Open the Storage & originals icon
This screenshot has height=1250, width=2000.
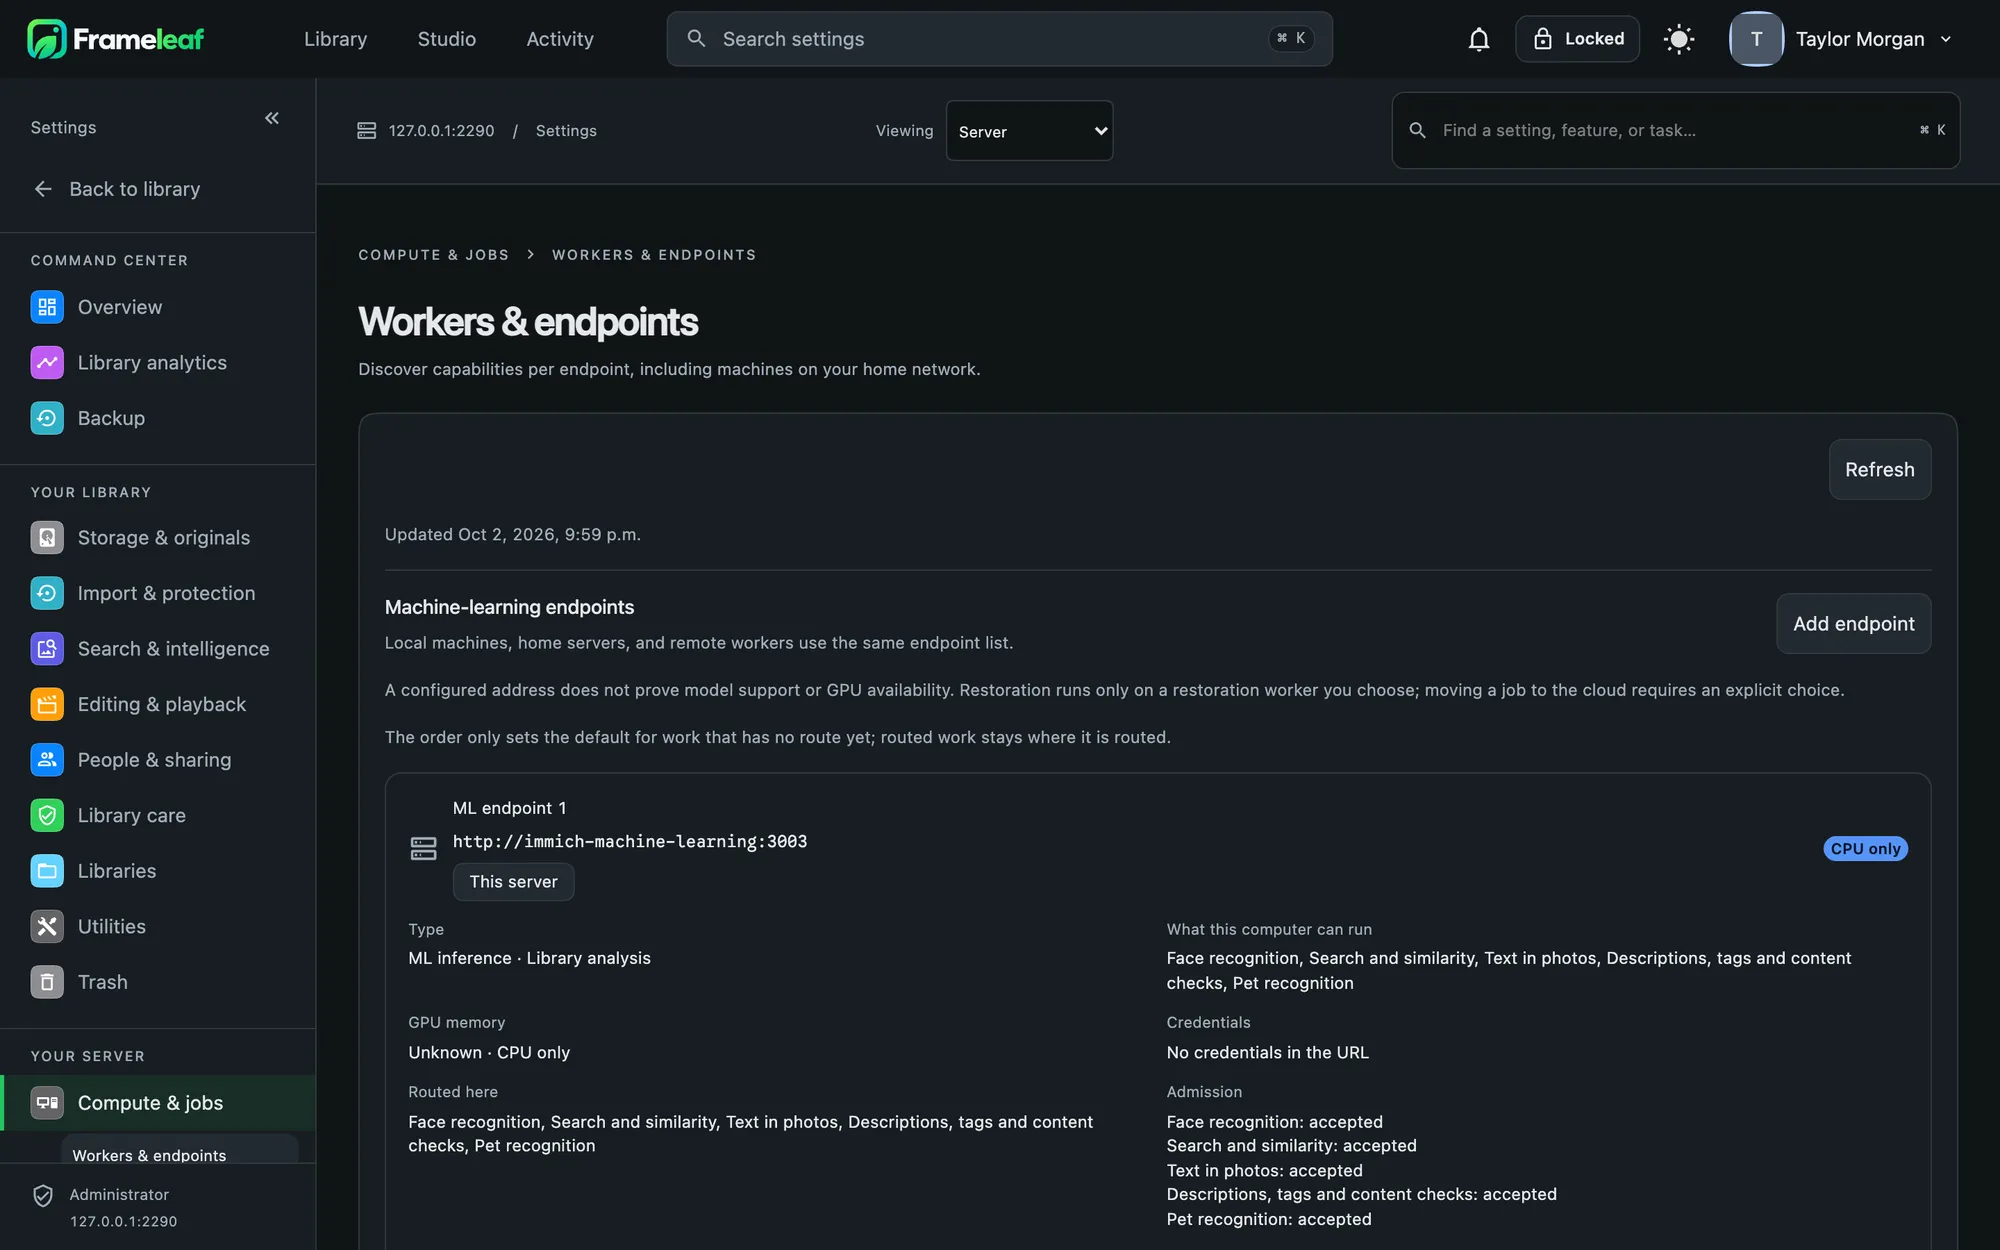[47, 538]
